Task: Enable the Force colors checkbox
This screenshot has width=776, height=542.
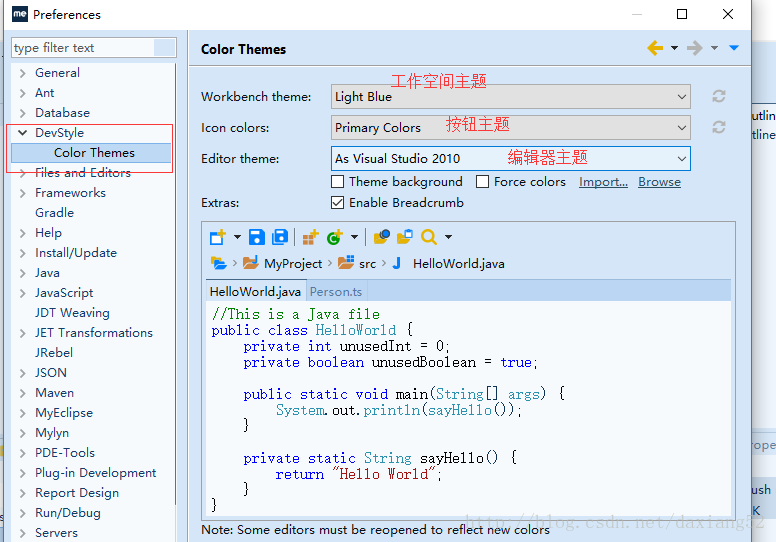Action: click(x=482, y=182)
